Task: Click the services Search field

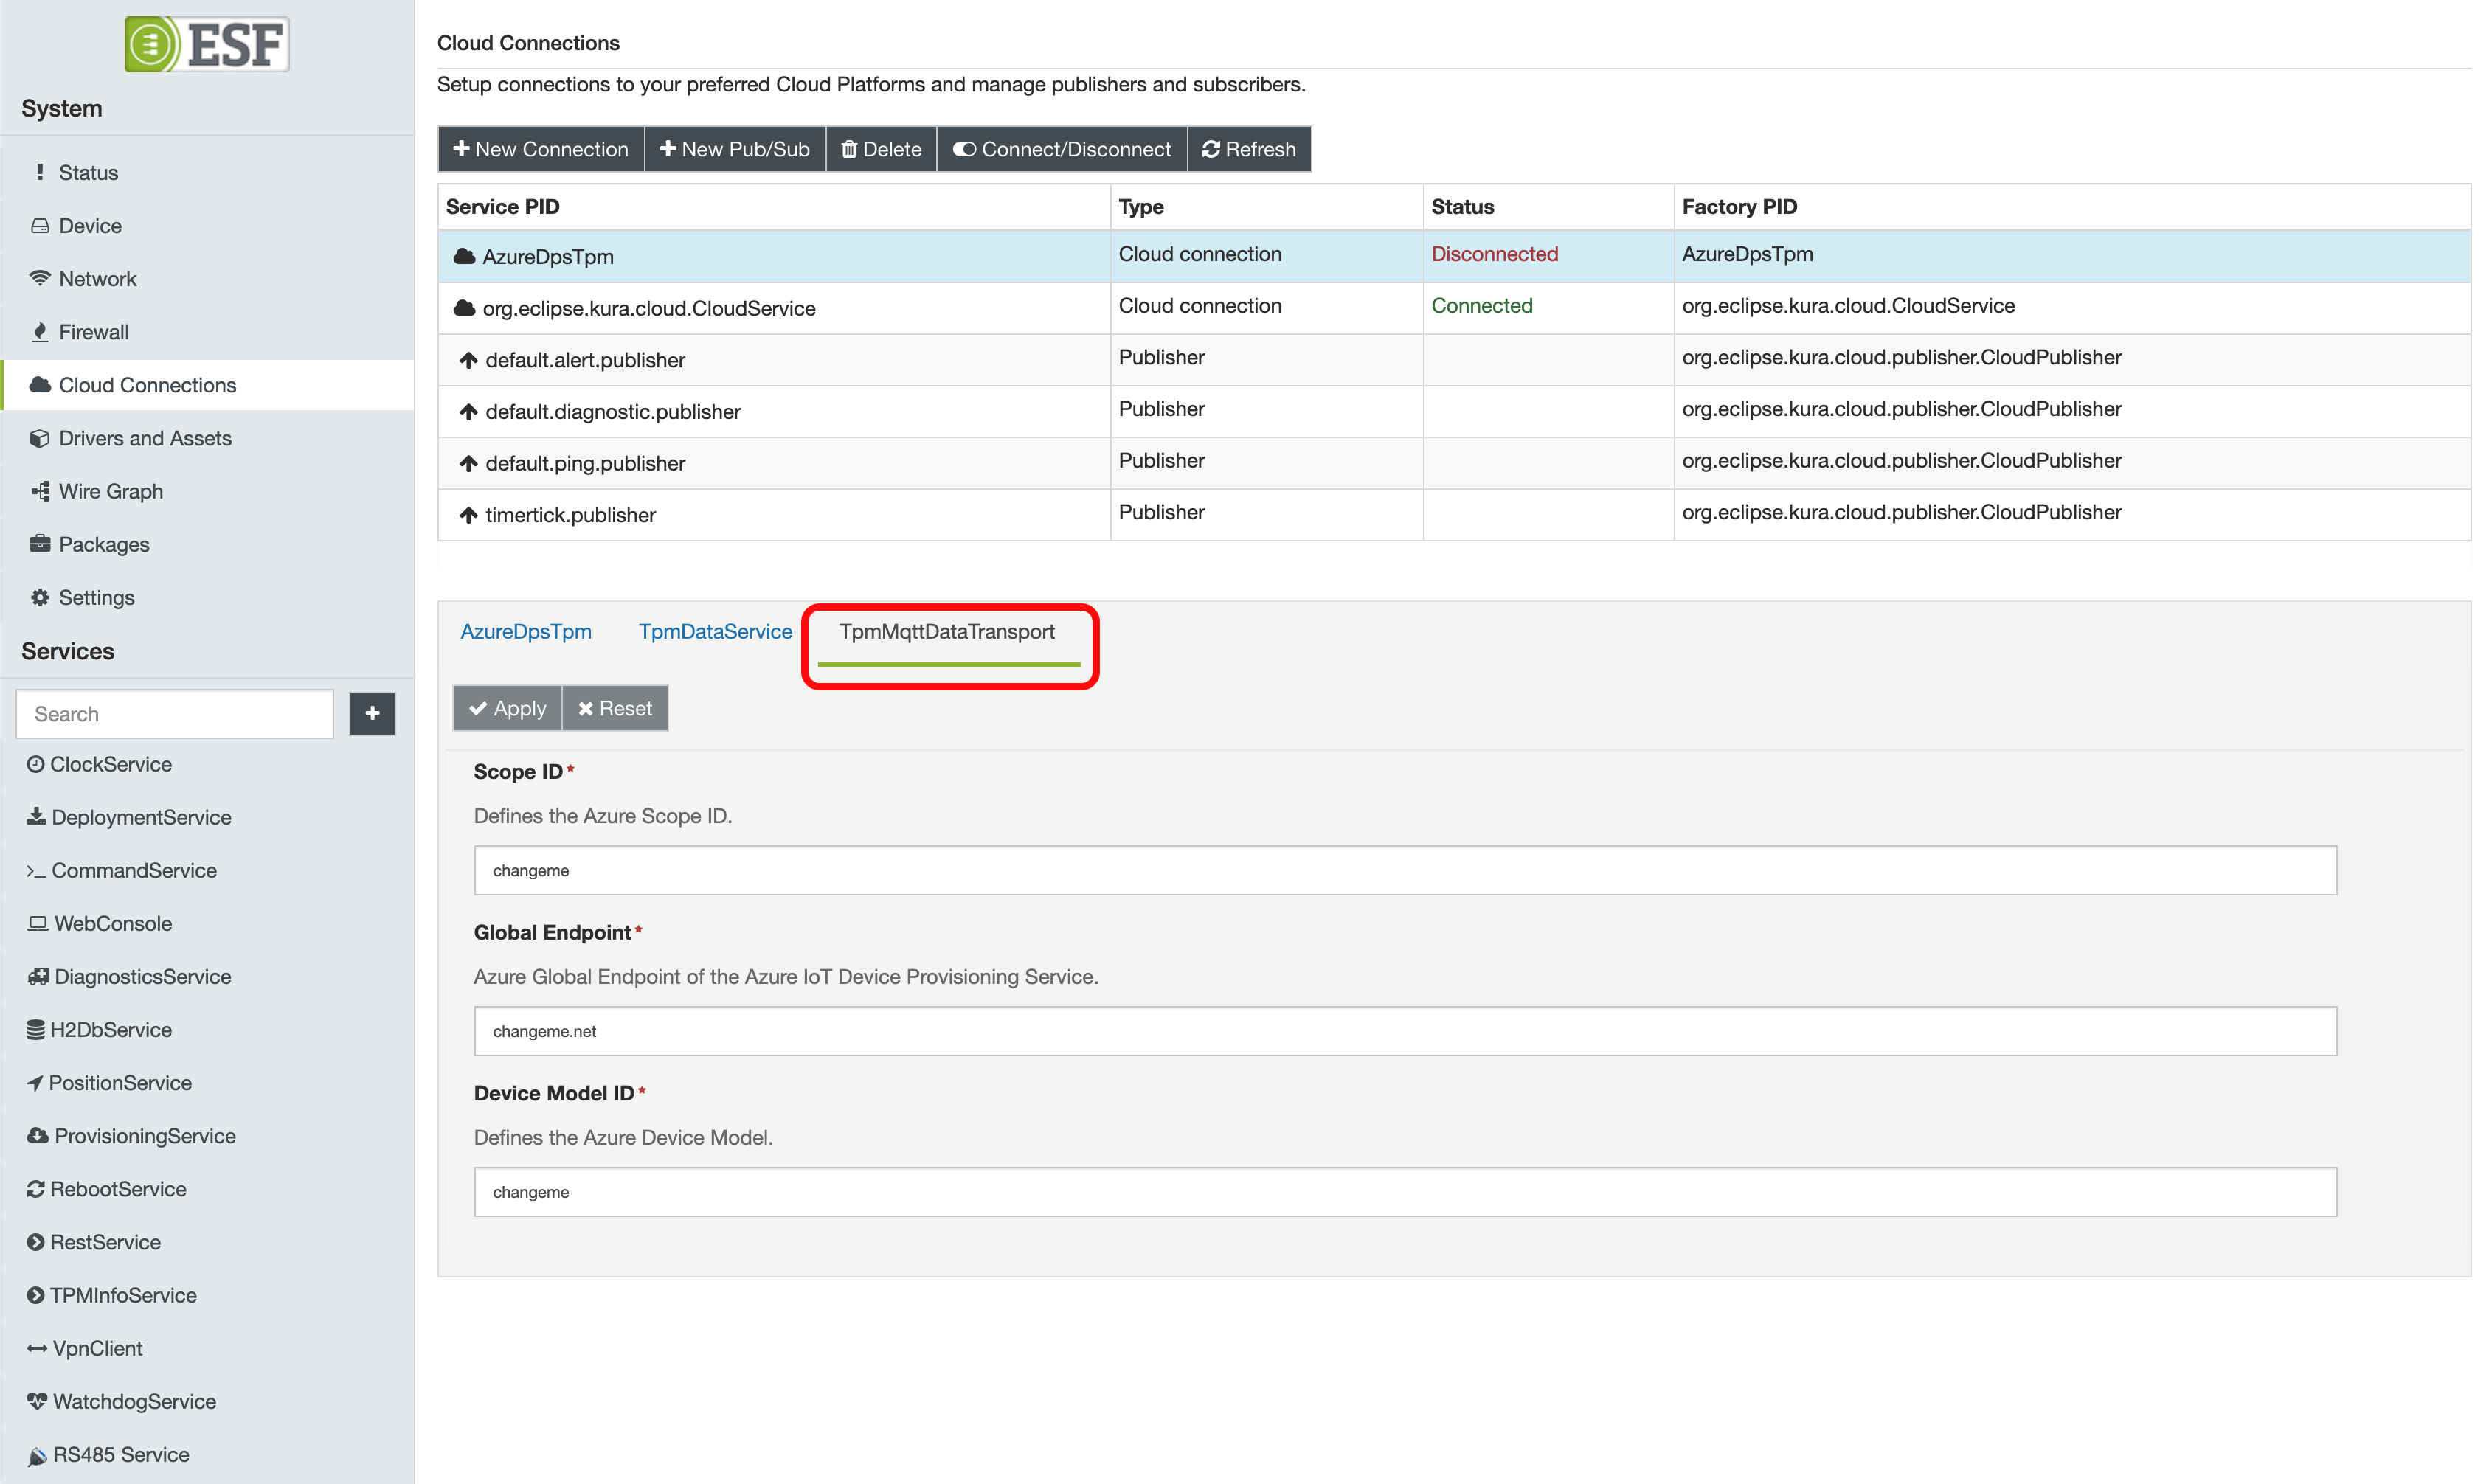Action: tap(175, 714)
